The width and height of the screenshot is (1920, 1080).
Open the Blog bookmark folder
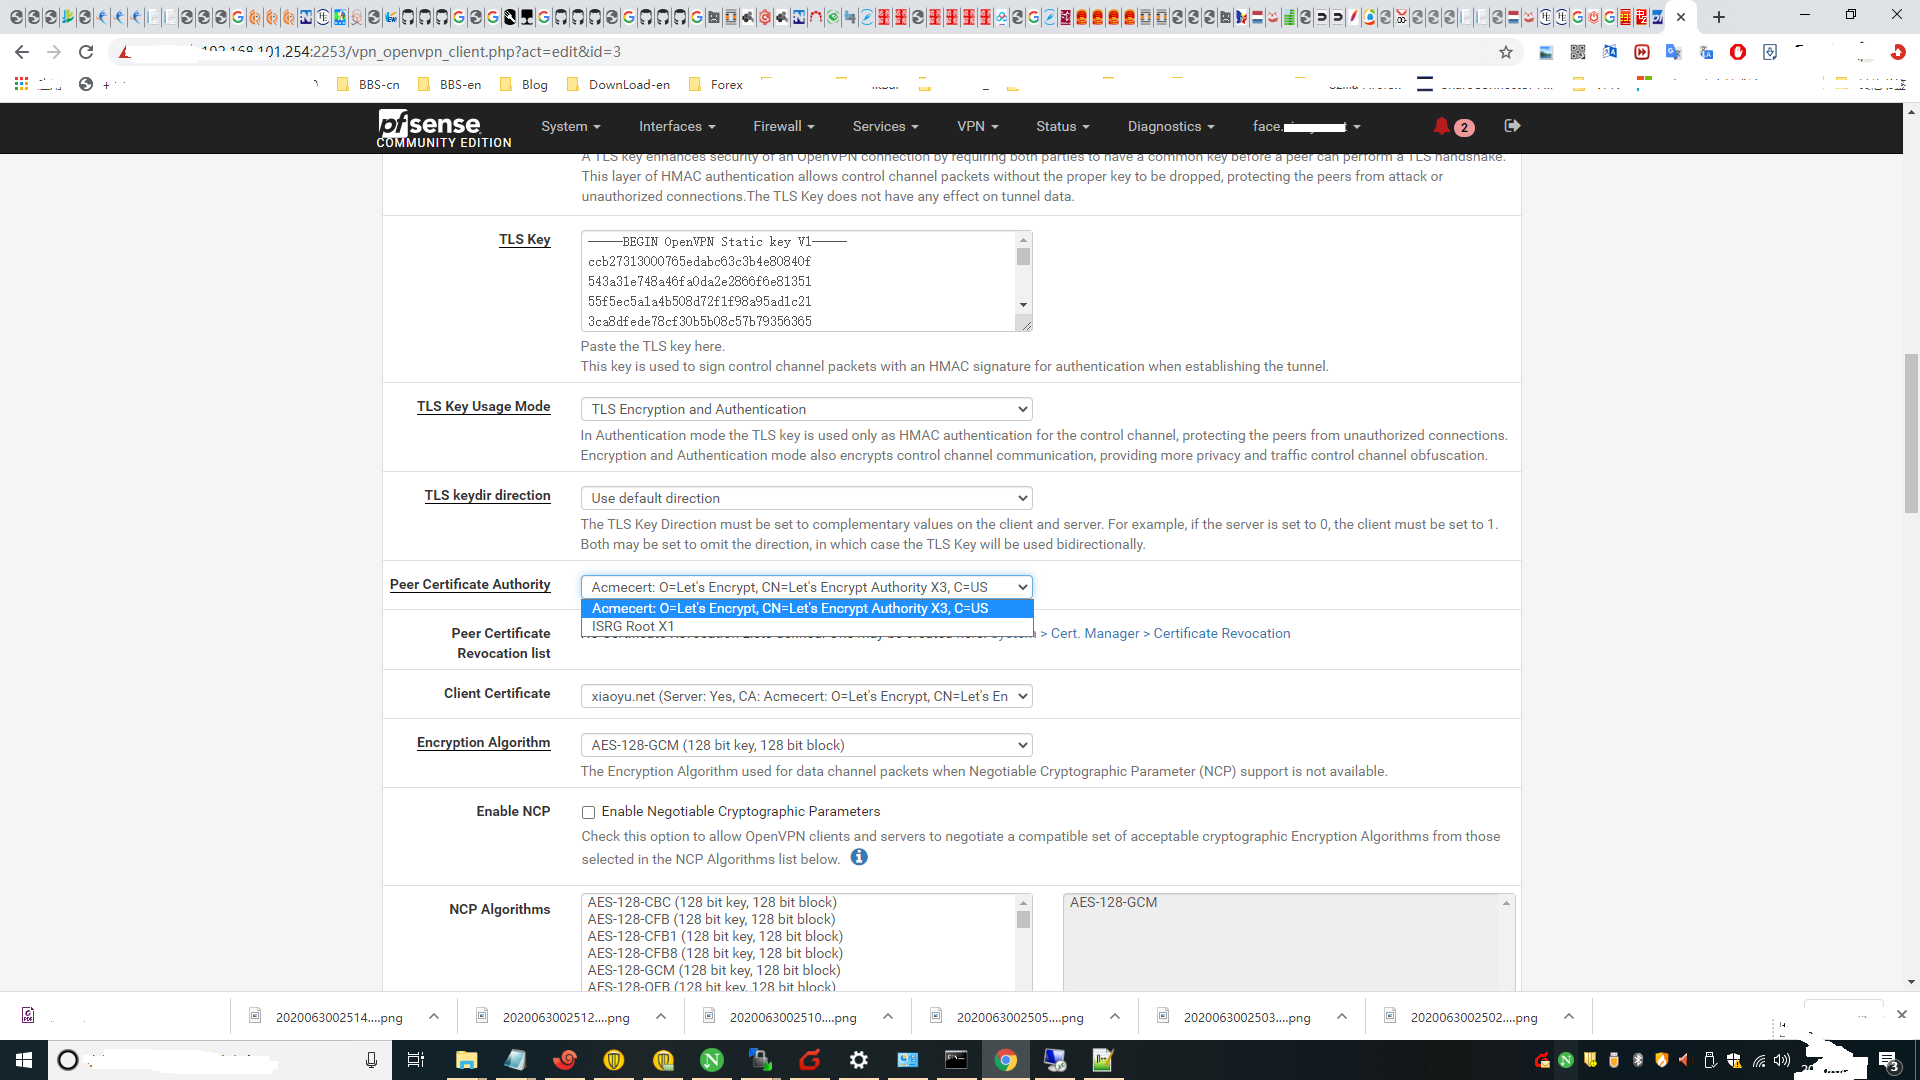tap(524, 85)
